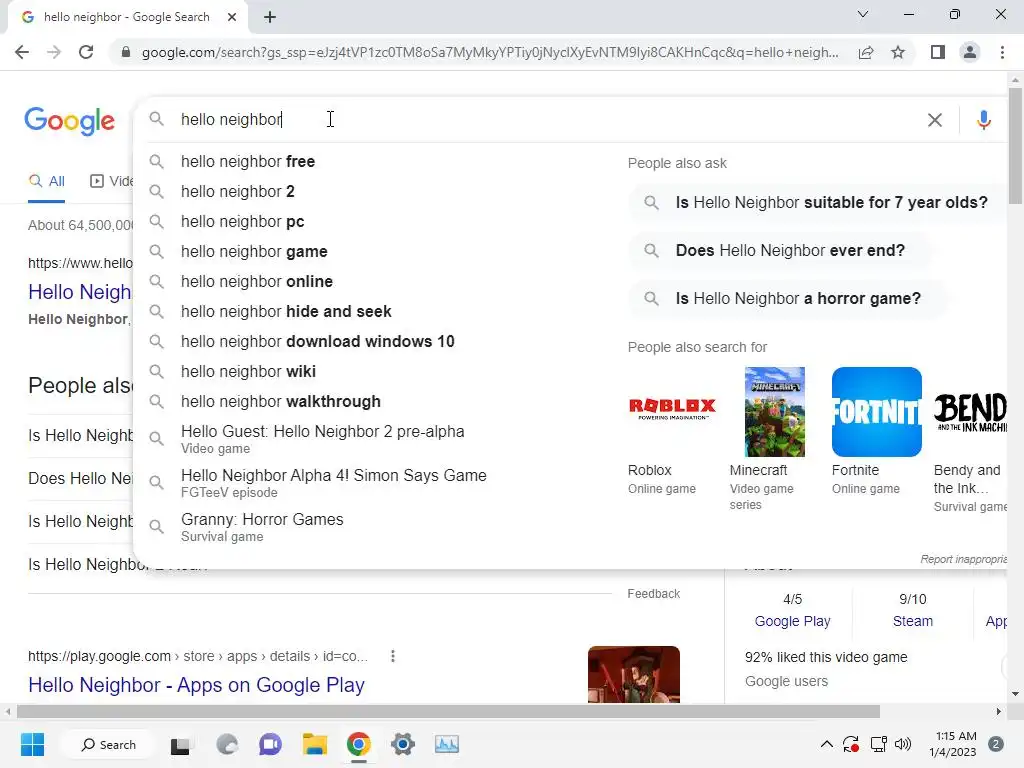Screen dimensions: 1024x768
Task: Click Is Hello Neighbor a horror game? question
Action: point(788,298)
